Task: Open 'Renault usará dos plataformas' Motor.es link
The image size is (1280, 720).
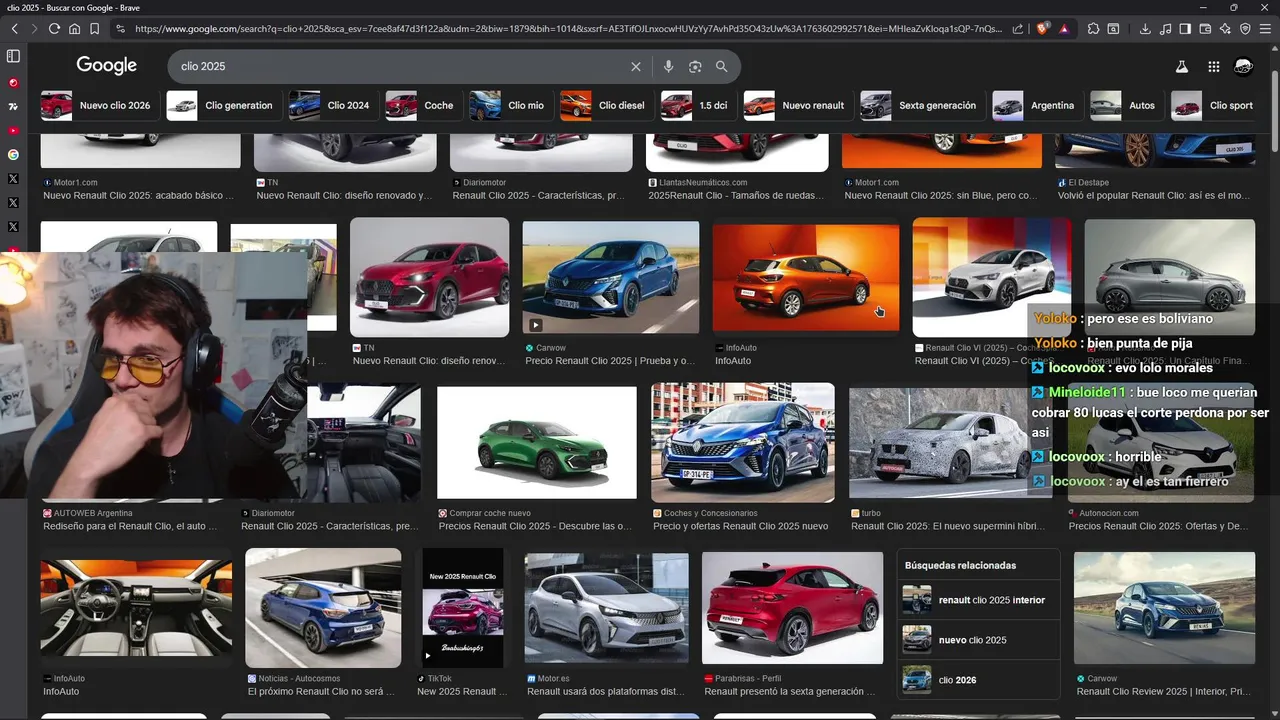Action: (x=606, y=692)
